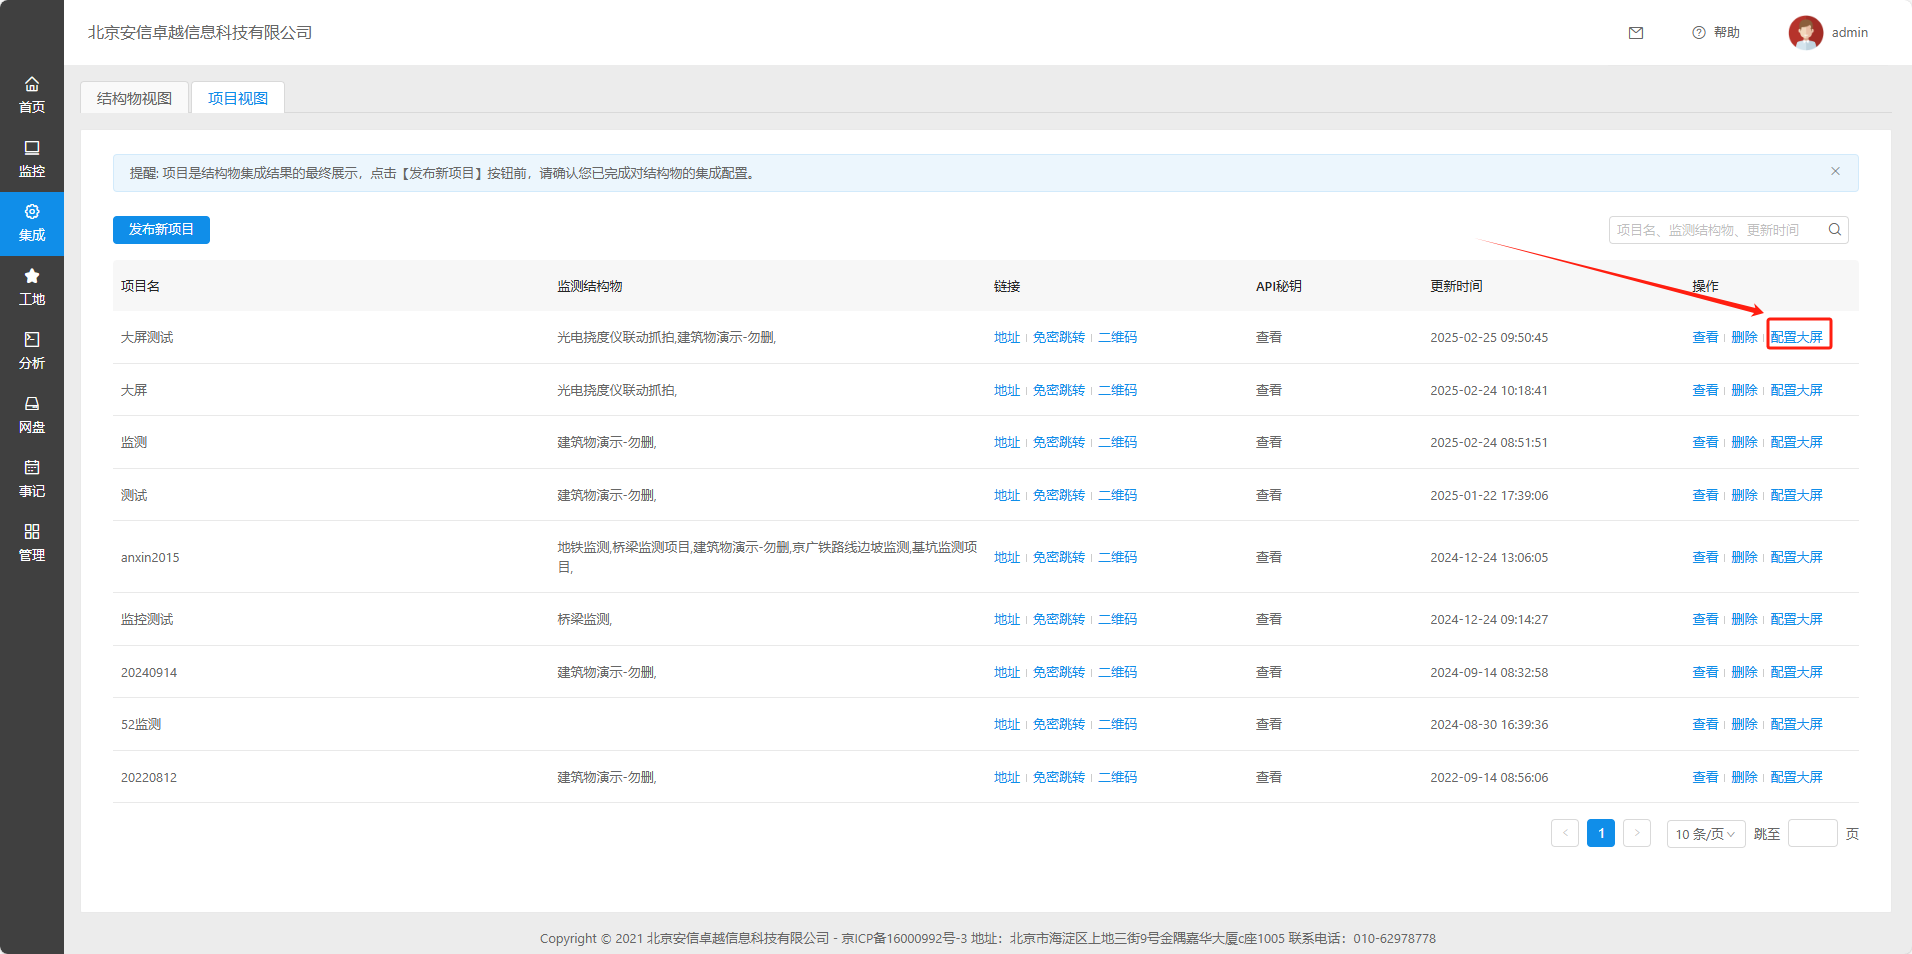
Task: Select the 项目视图 tab
Action: 238,98
